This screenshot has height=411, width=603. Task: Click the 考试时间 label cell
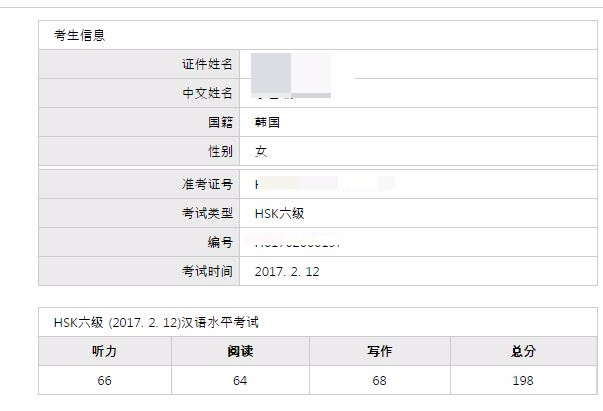coord(139,271)
